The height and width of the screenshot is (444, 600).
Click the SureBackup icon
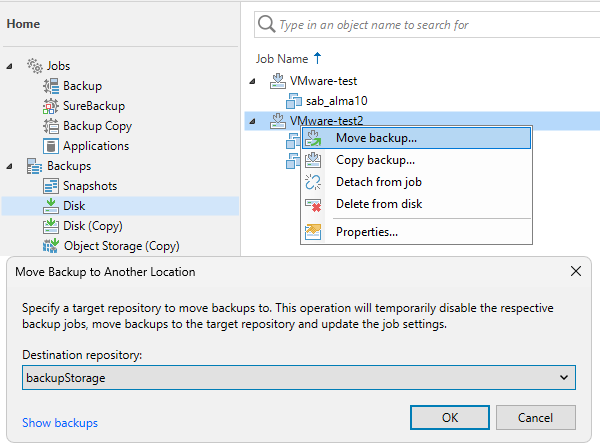tap(51, 106)
